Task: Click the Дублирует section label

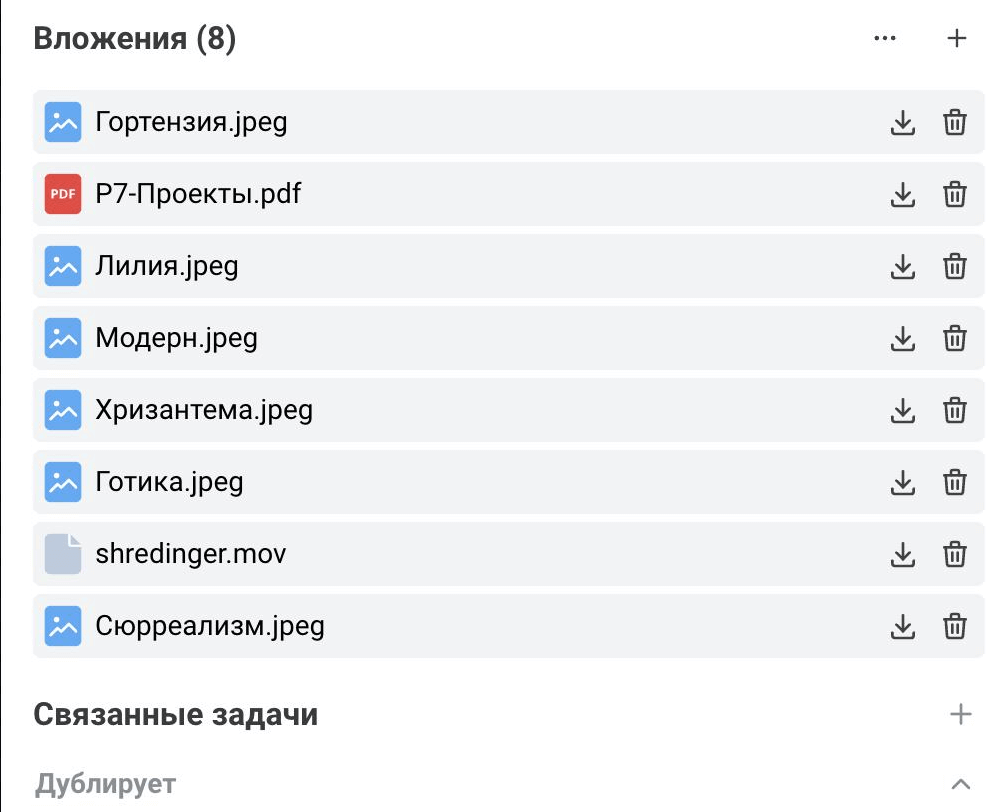Action: click(x=105, y=784)
